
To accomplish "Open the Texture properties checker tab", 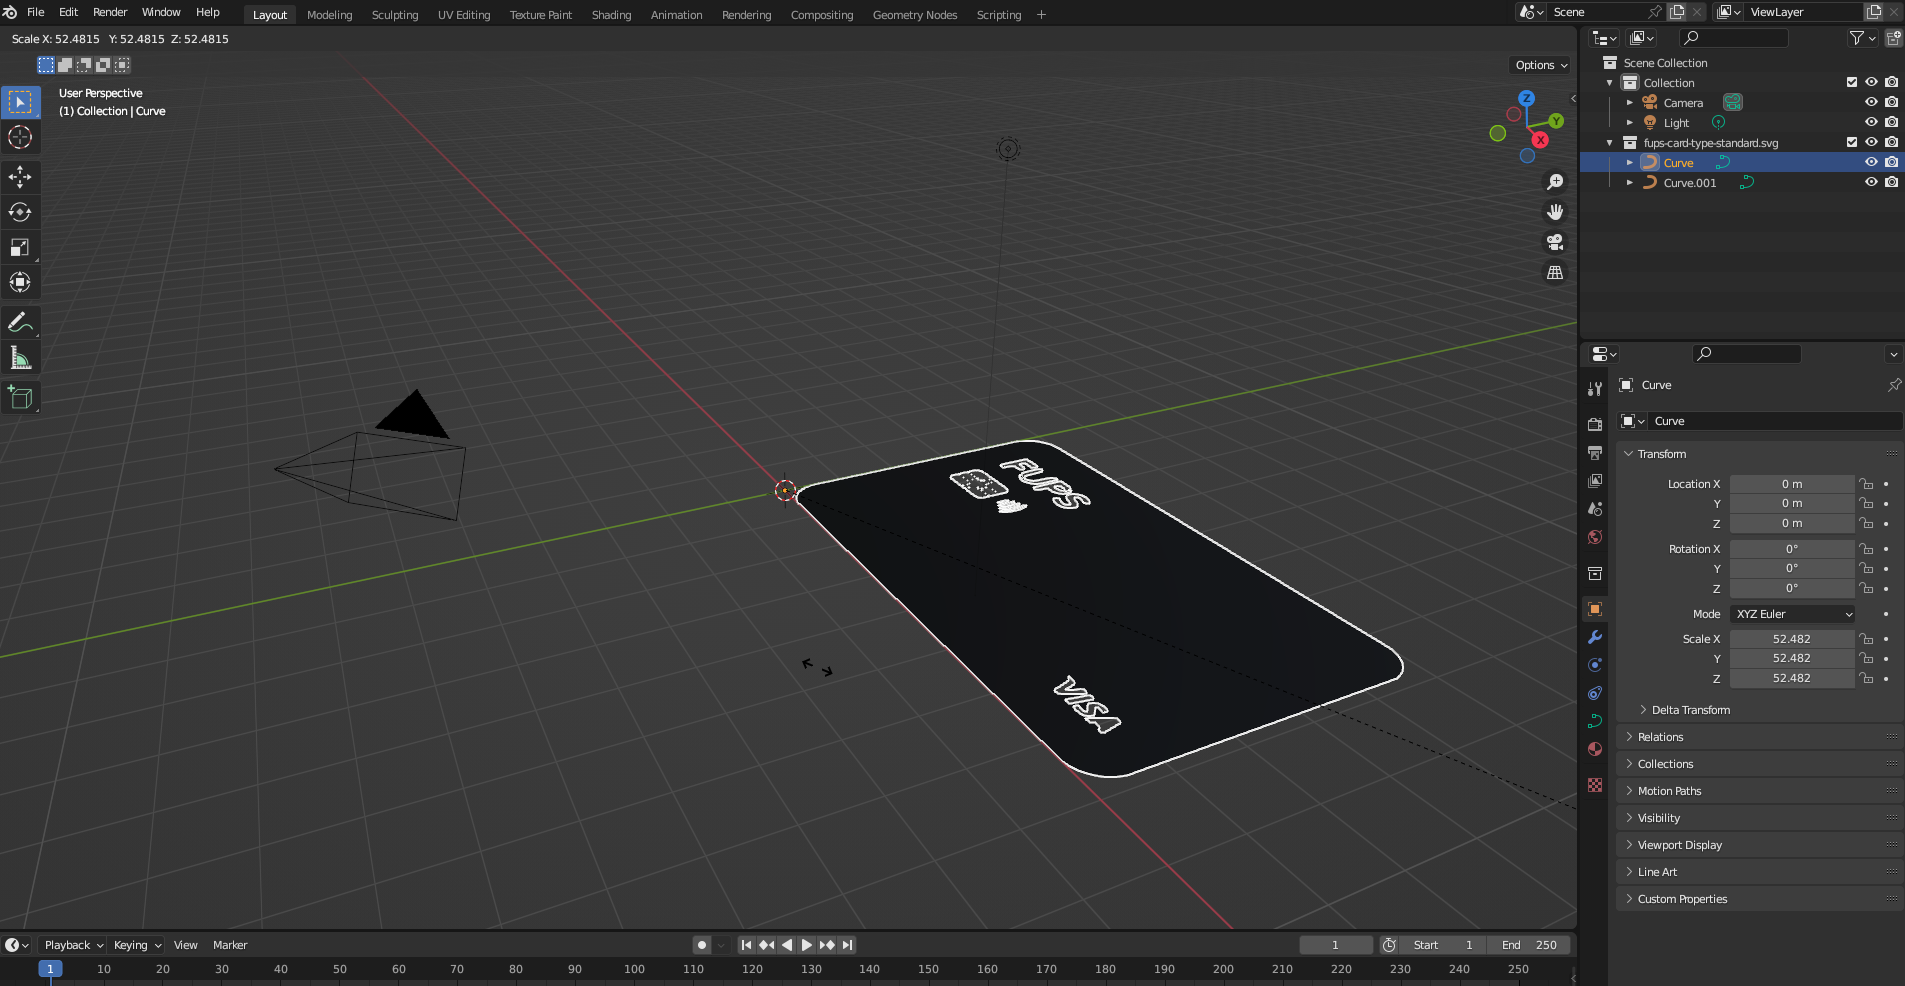I will (1595, 785).
